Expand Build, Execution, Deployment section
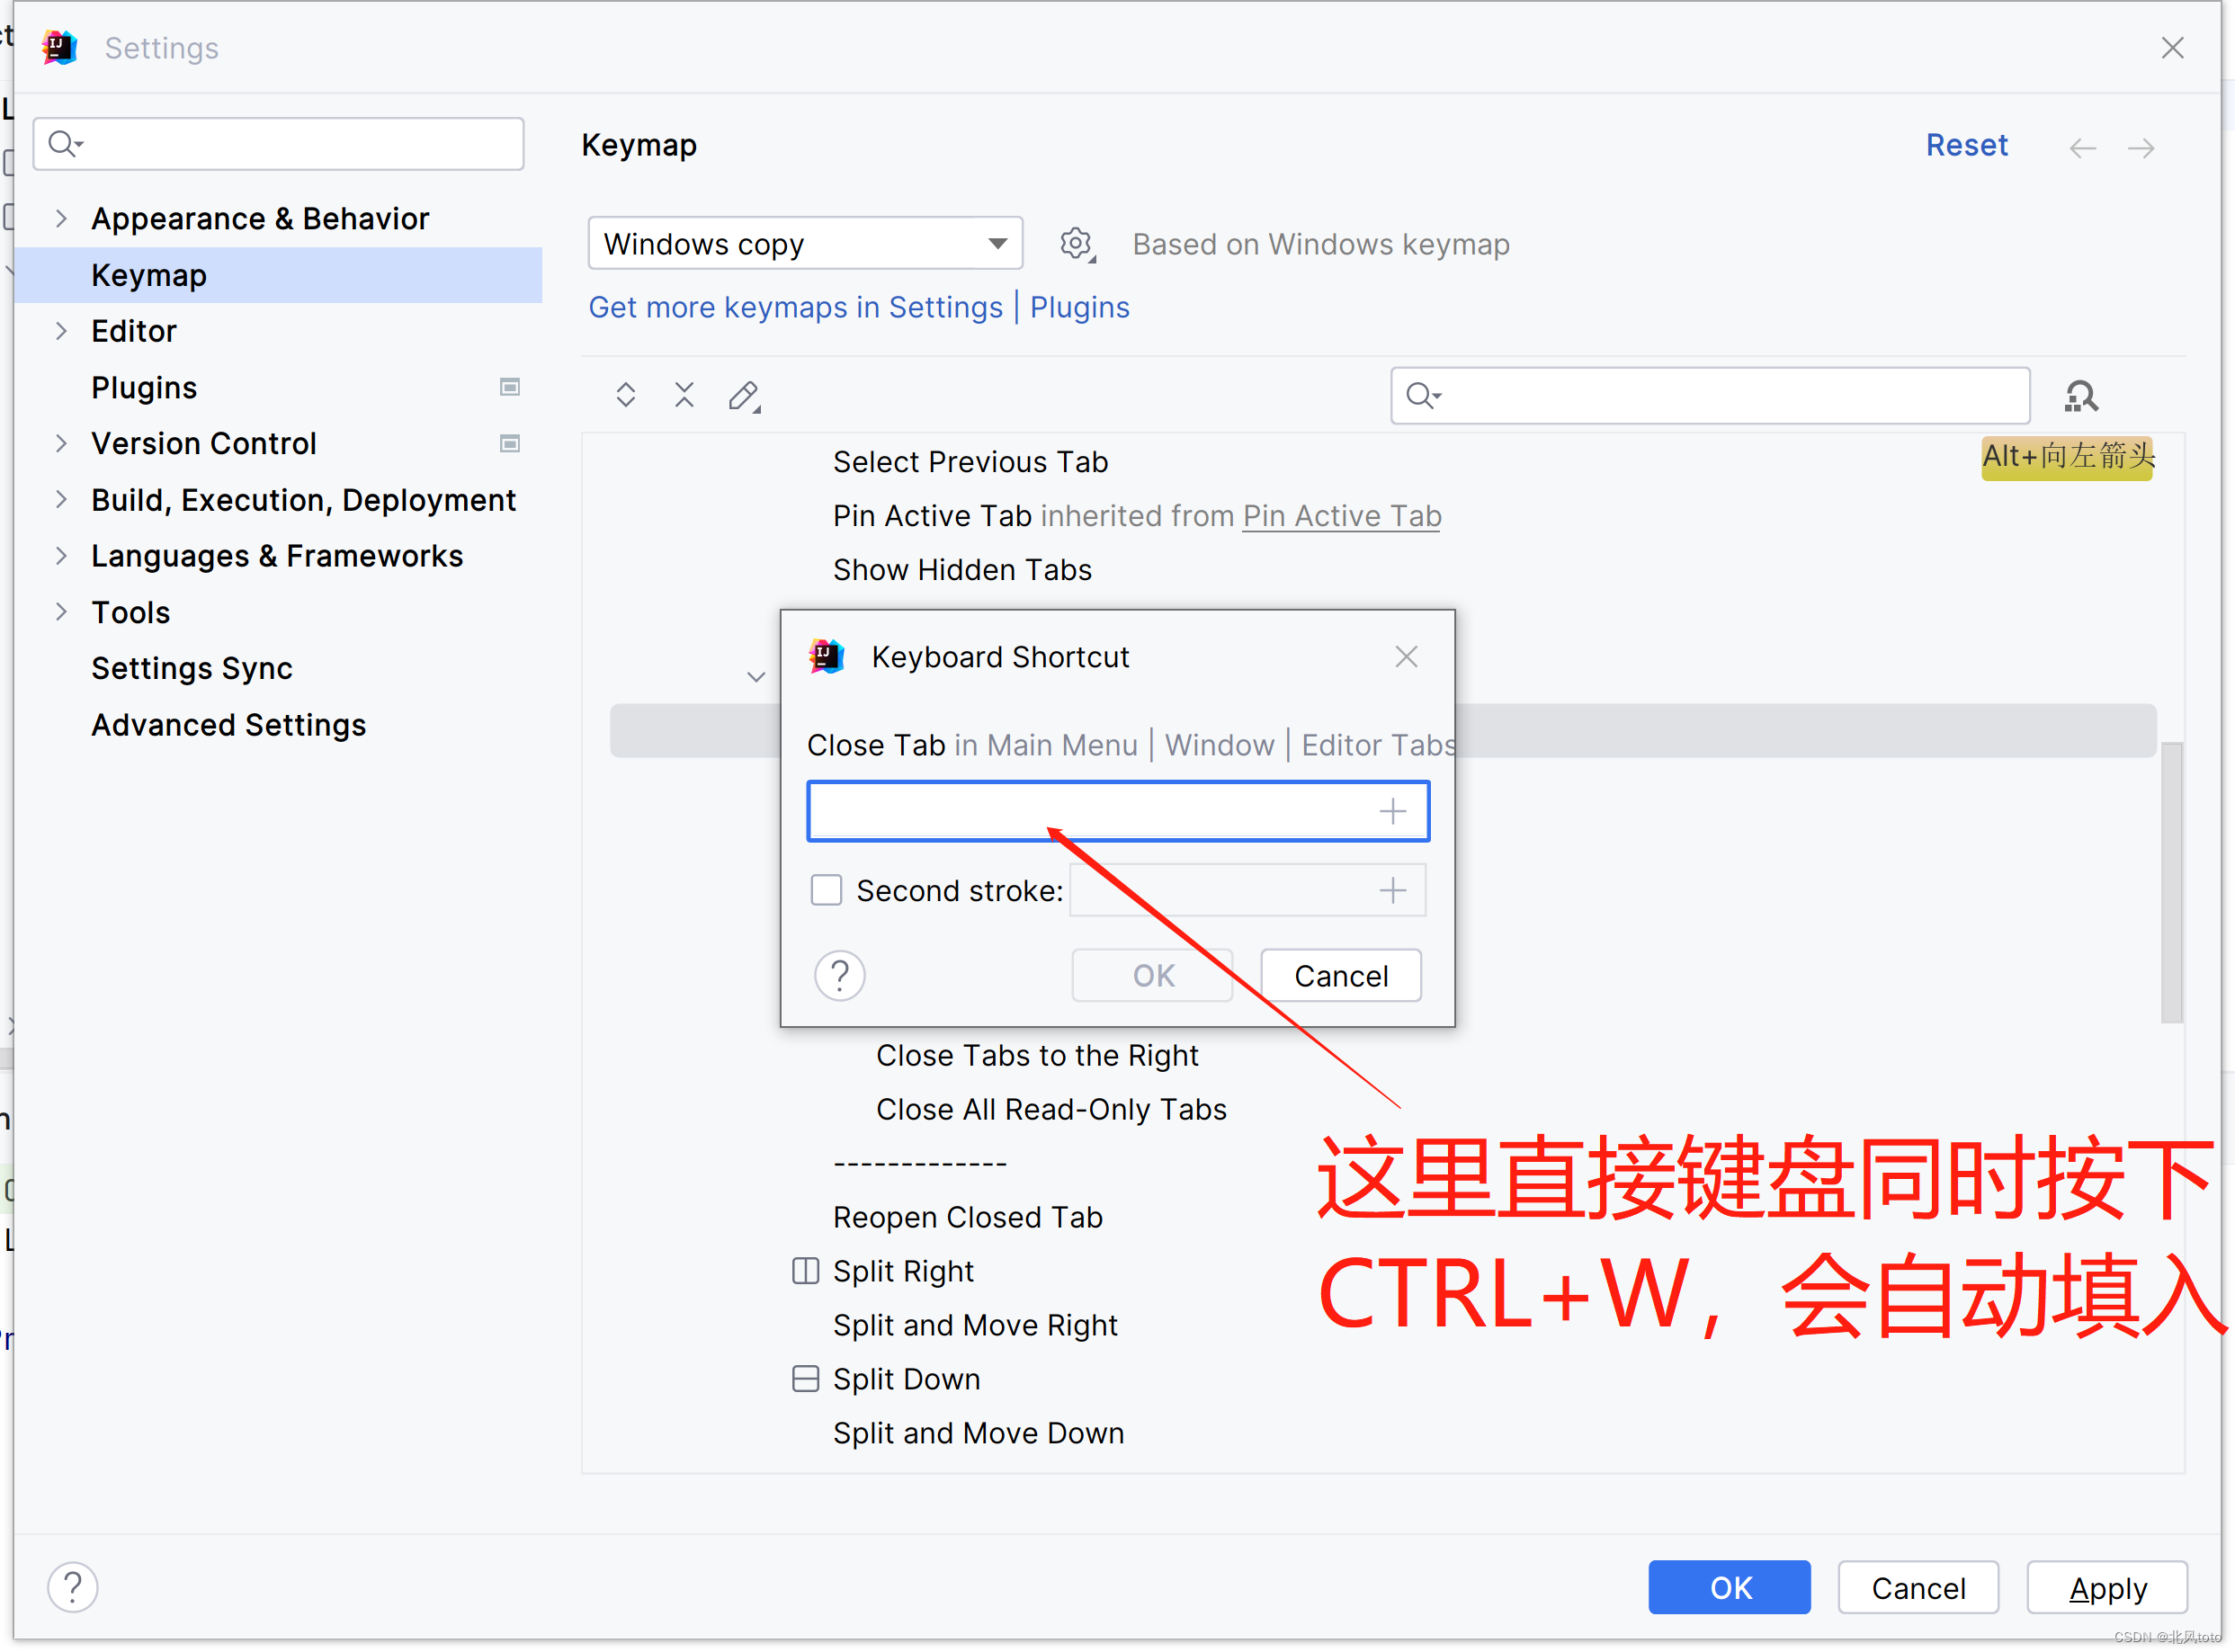Screen dimensions: 2235x1652 coord(62,499)
